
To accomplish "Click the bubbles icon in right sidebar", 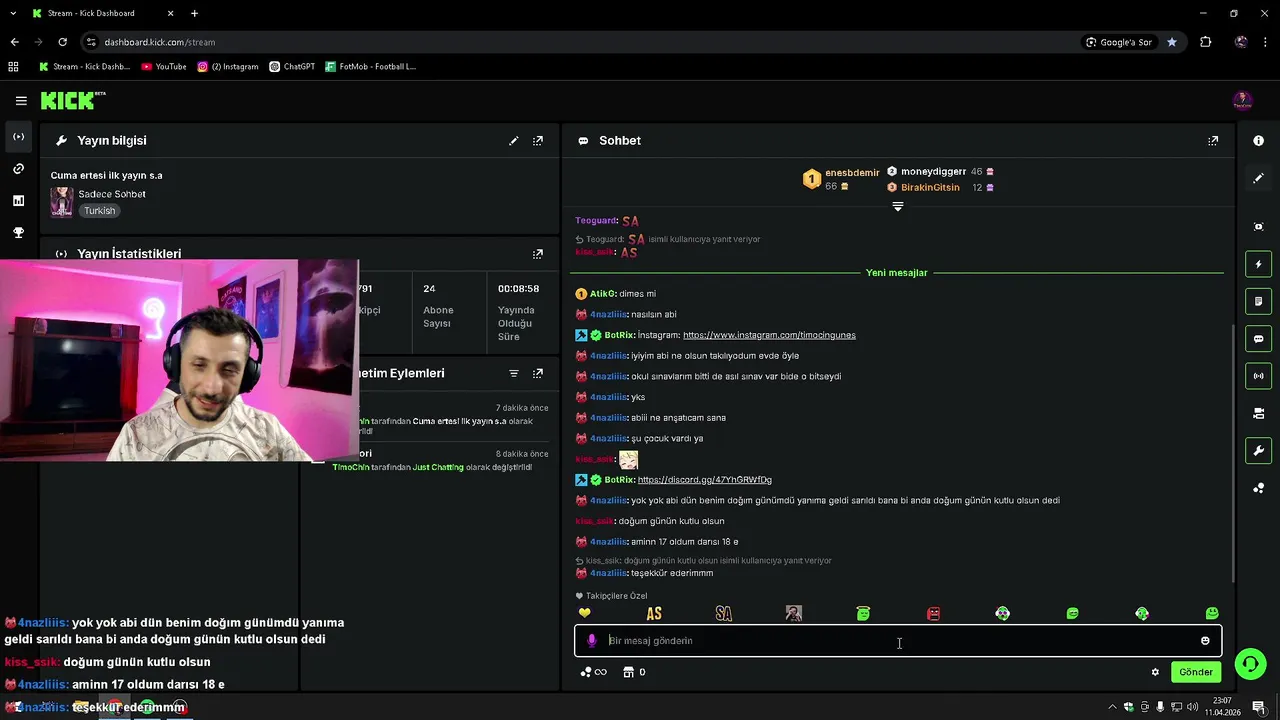I will click(x=1259, y=488).
